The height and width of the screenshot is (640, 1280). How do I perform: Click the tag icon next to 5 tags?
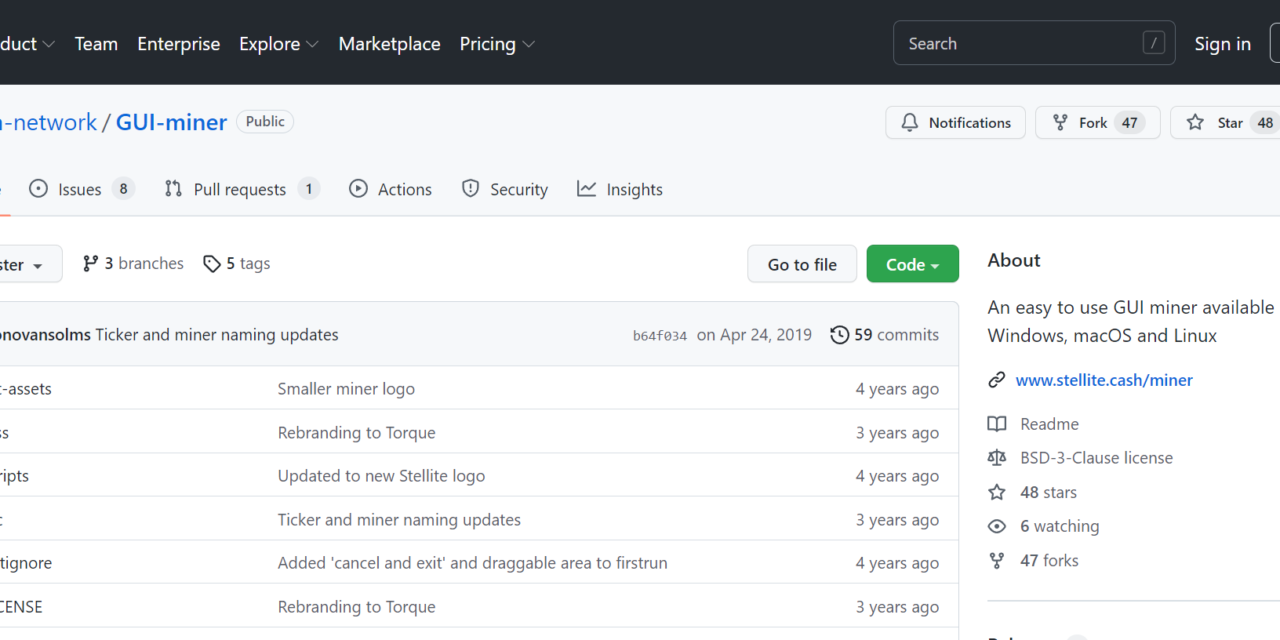pyautogui.click(x=212, y=263)
